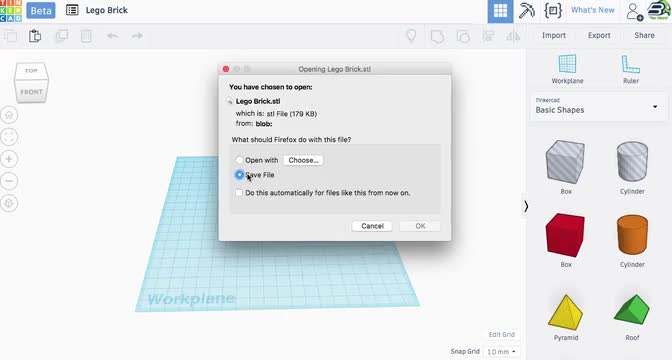Viewport: 672px width, 360px height.
Task: Pick the red Box shape
Action: [x=566, y=236]
